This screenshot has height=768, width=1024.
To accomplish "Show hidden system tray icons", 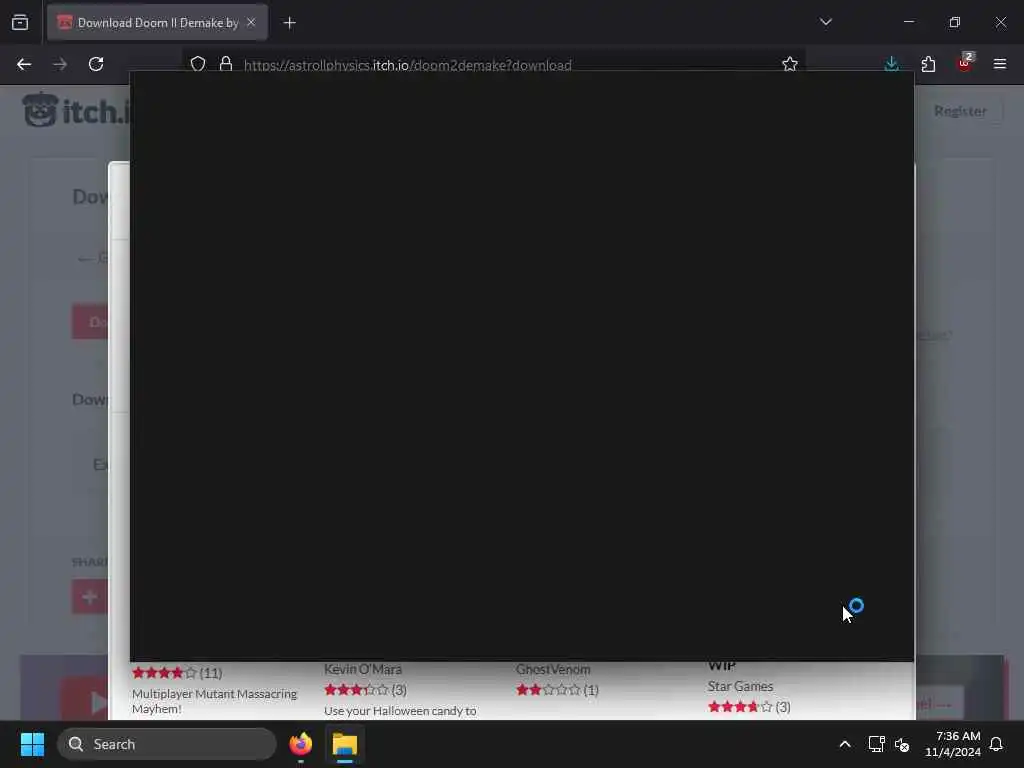I will coord(844,744).
